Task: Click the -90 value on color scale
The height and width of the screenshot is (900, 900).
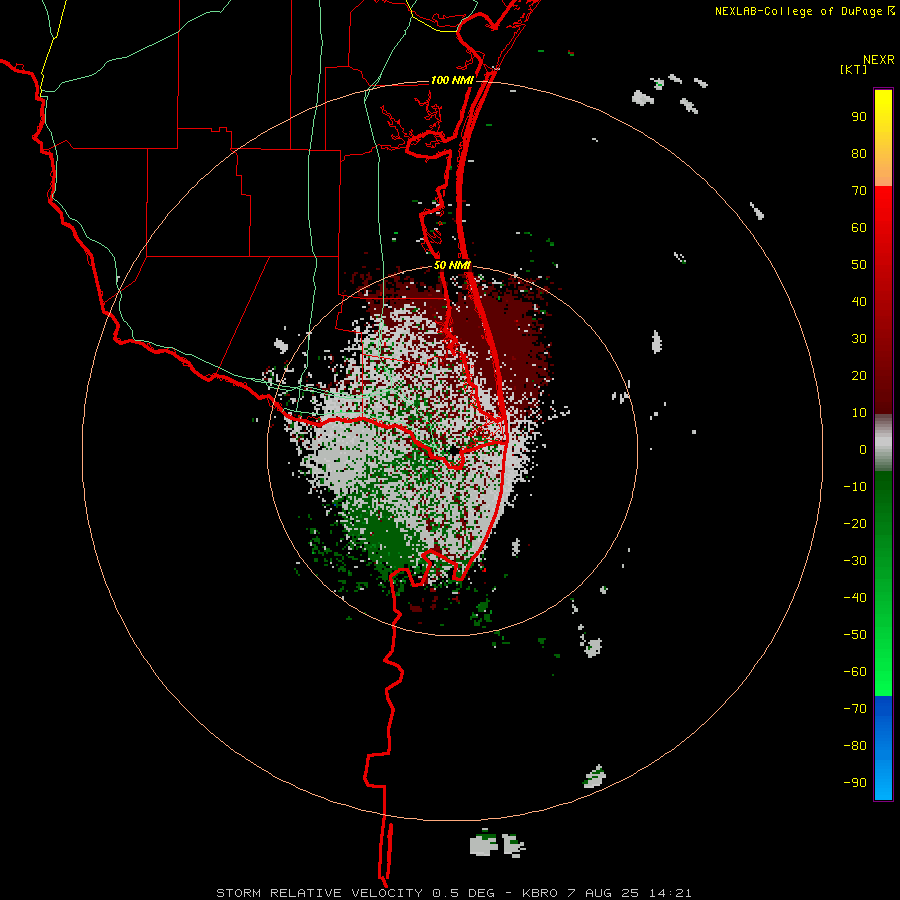Action: [x=855, y=783]
